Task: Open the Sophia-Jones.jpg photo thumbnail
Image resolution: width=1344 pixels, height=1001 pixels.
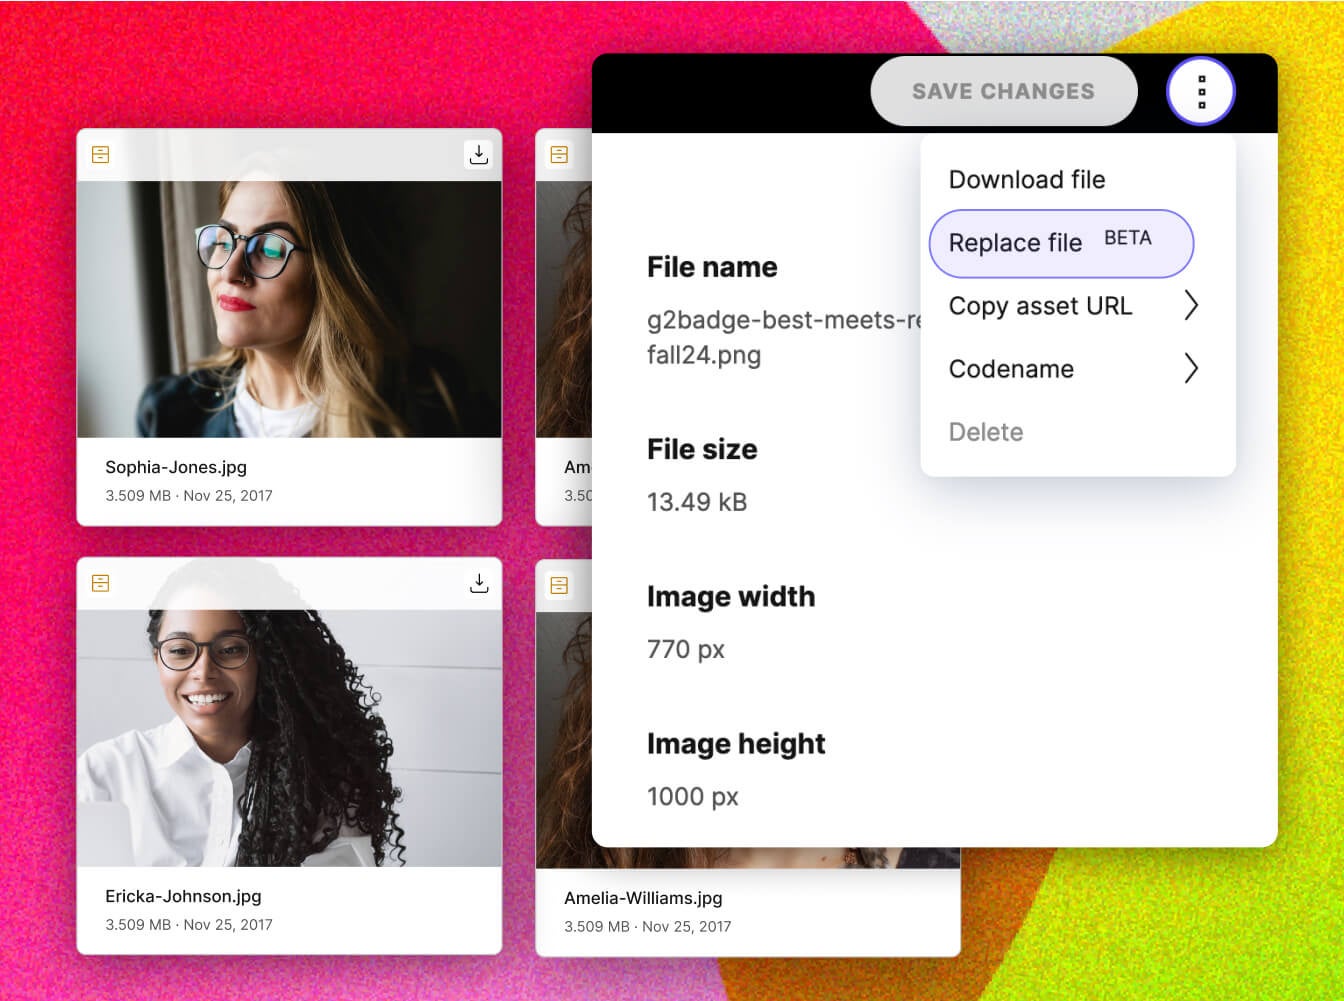Action: [x=289, y=309]
